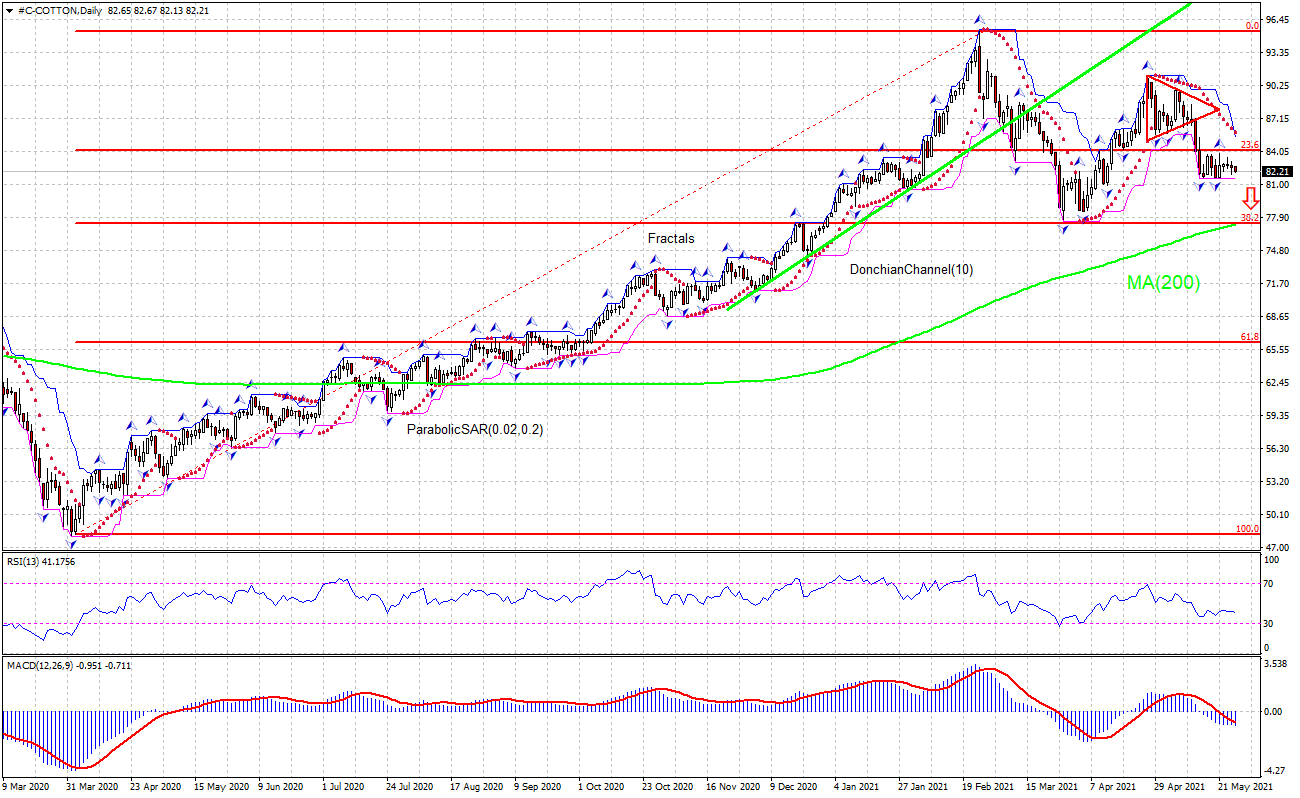Click the MA(200) green text label
Image resolution: width=1300 pixels, height=798 pixels.
click(x=1162, y=285)
